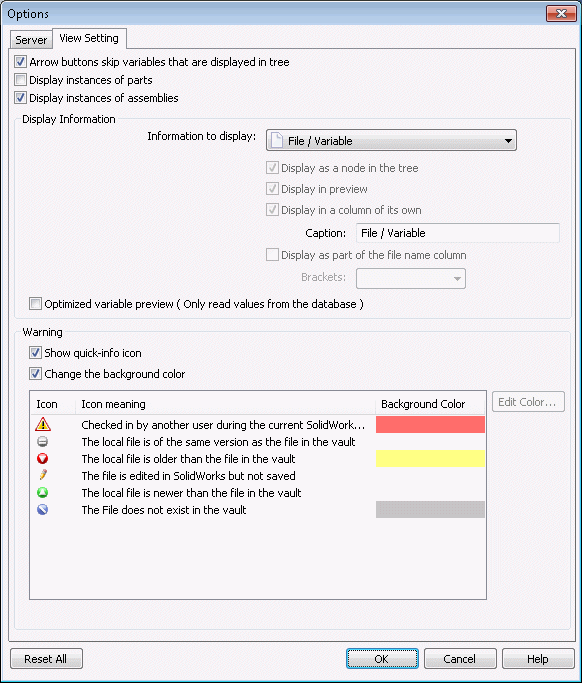582x683 pixels.
Task: Select the gray same-version status icon
Action: tap(43, 442)
